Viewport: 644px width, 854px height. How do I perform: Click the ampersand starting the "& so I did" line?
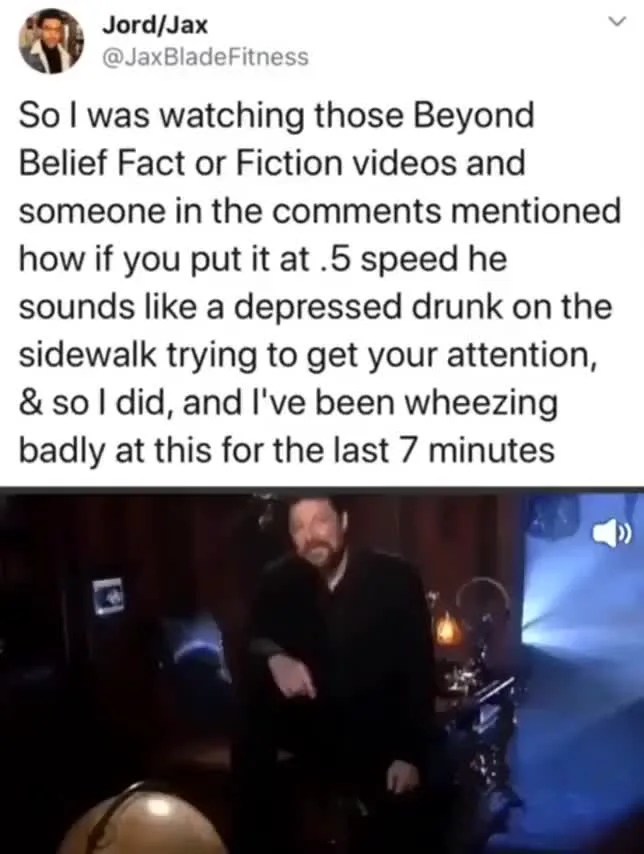point(28,403)
